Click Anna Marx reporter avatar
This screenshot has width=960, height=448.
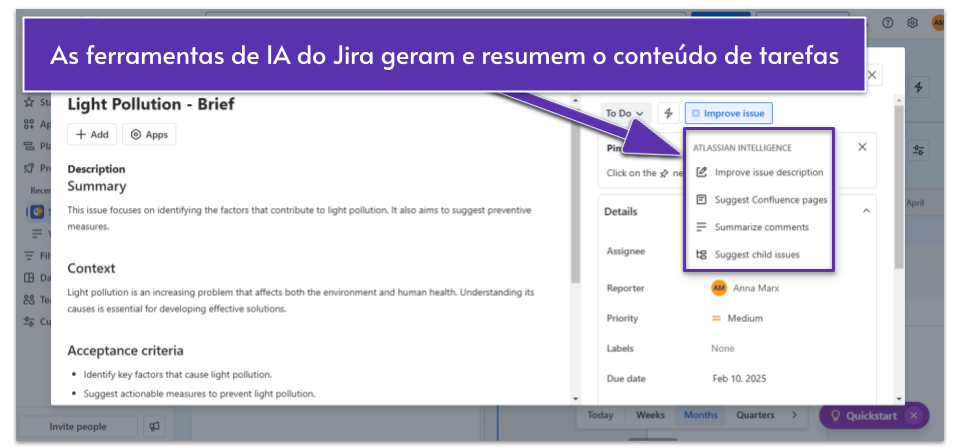point(719,288)
